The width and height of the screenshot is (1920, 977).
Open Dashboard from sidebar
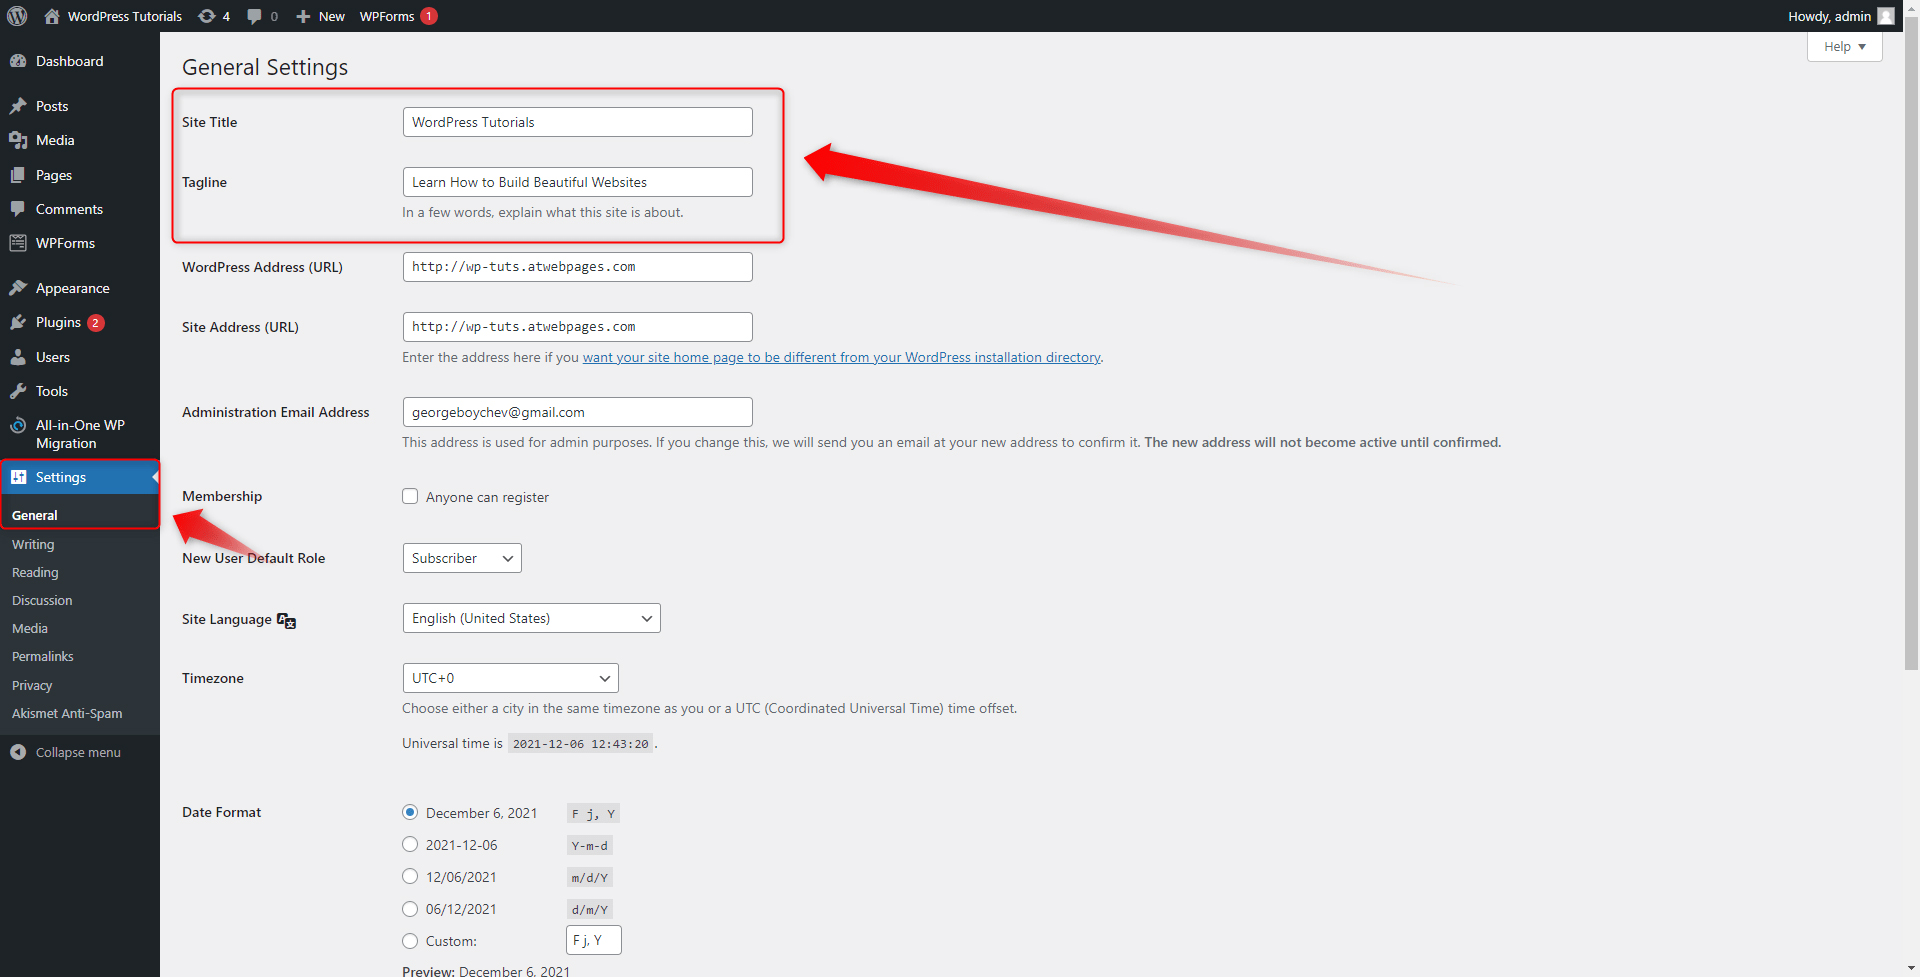[x=69, y=61]
